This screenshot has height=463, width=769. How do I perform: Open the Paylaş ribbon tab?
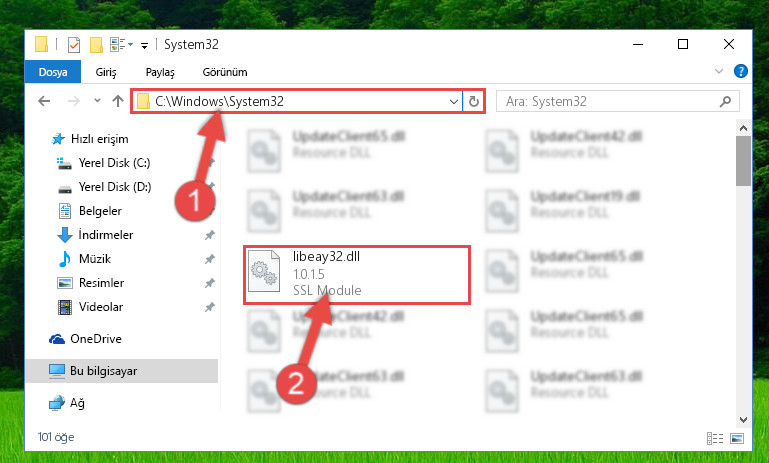coord(160,72)
